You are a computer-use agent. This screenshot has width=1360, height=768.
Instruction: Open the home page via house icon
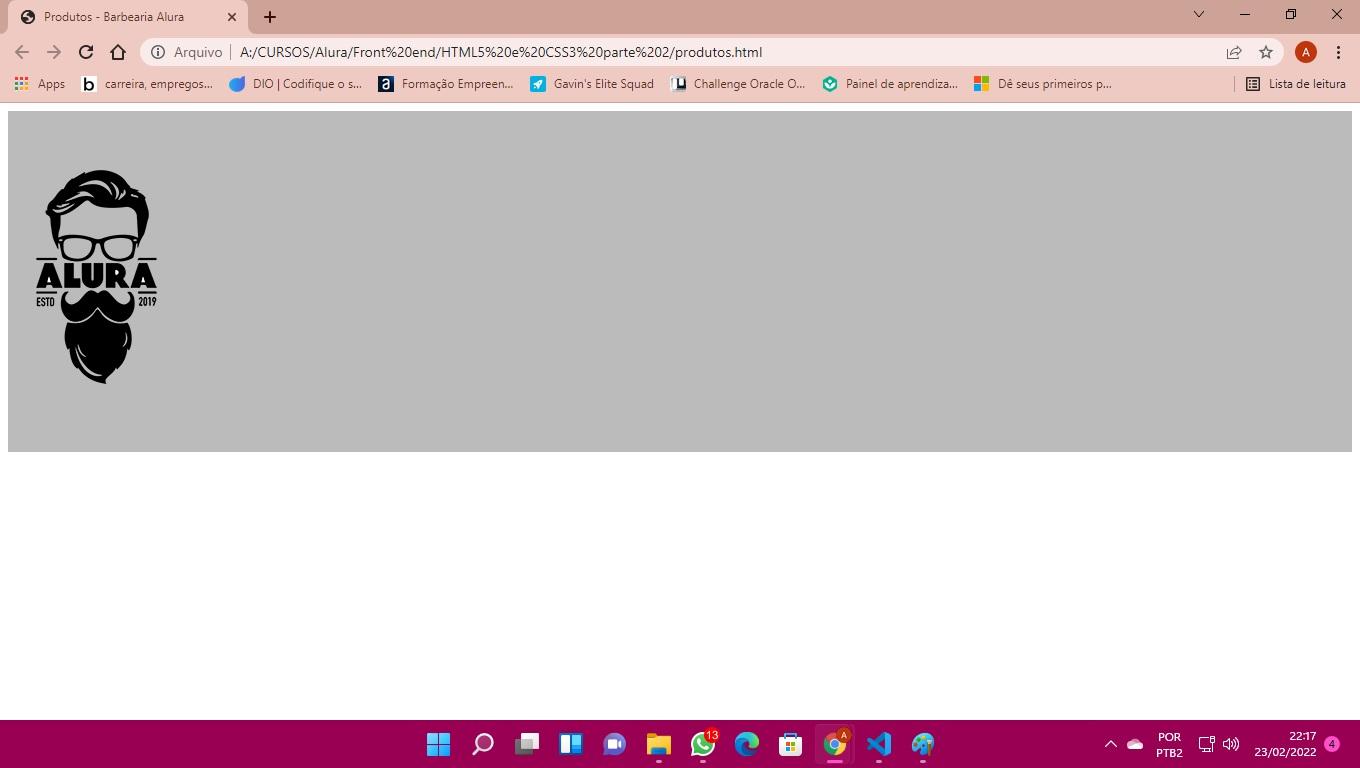118,52
